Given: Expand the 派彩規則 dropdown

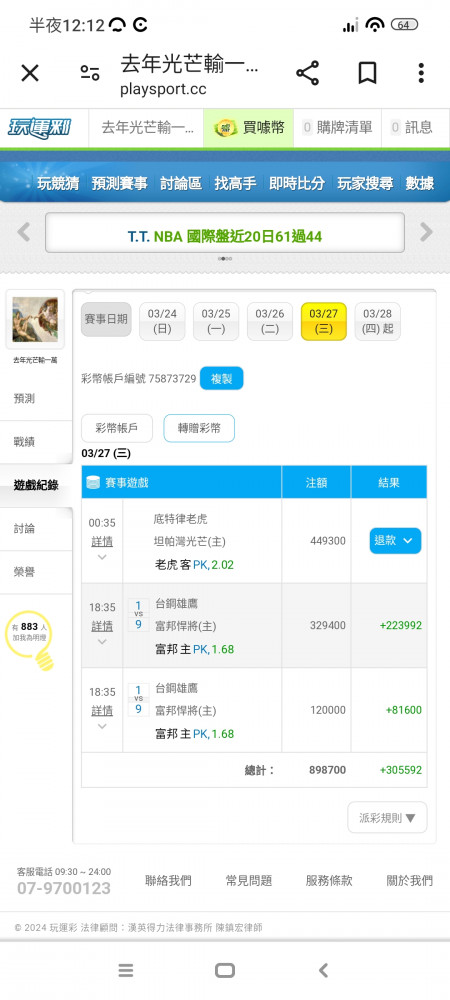Looking at the screenshot, I should point(387,818).
